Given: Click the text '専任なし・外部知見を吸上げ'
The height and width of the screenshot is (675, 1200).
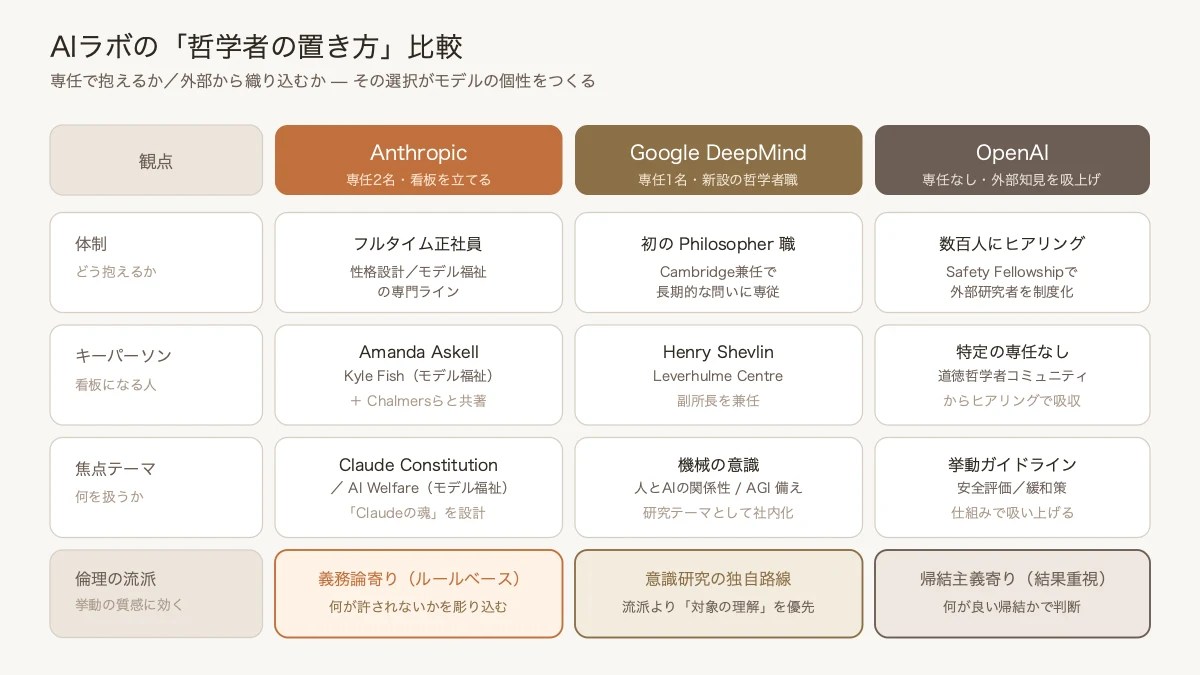Looking at the screenshot, I should 1012,180.
